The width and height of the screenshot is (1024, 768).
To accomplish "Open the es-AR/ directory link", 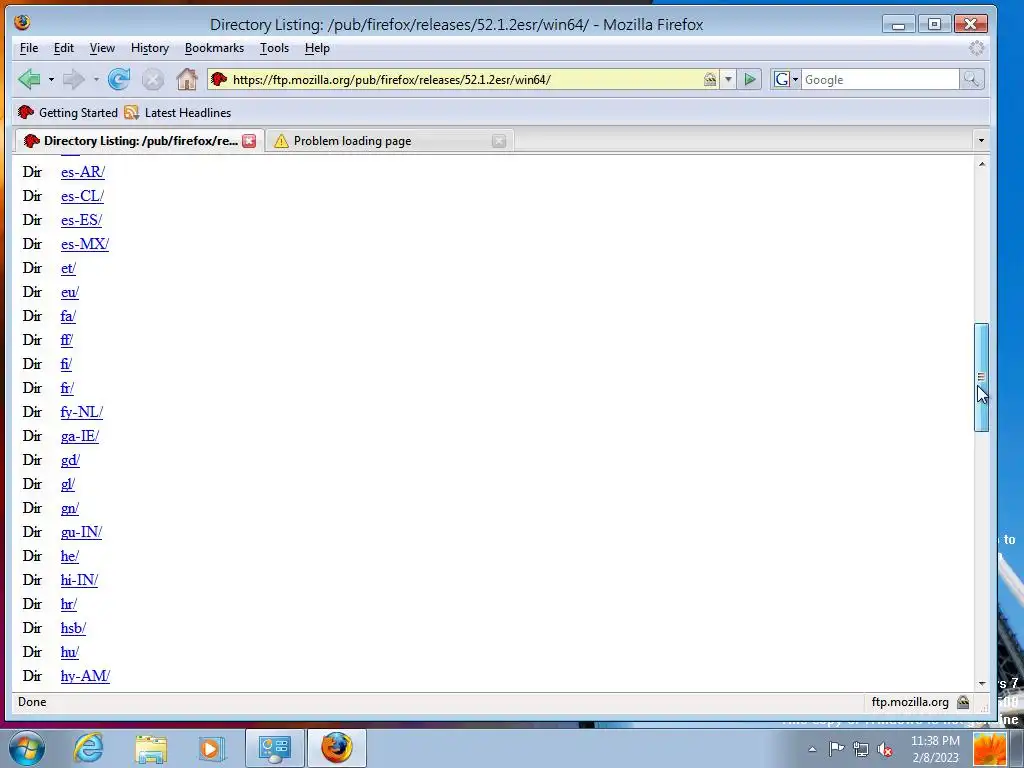I will [83, 172].
